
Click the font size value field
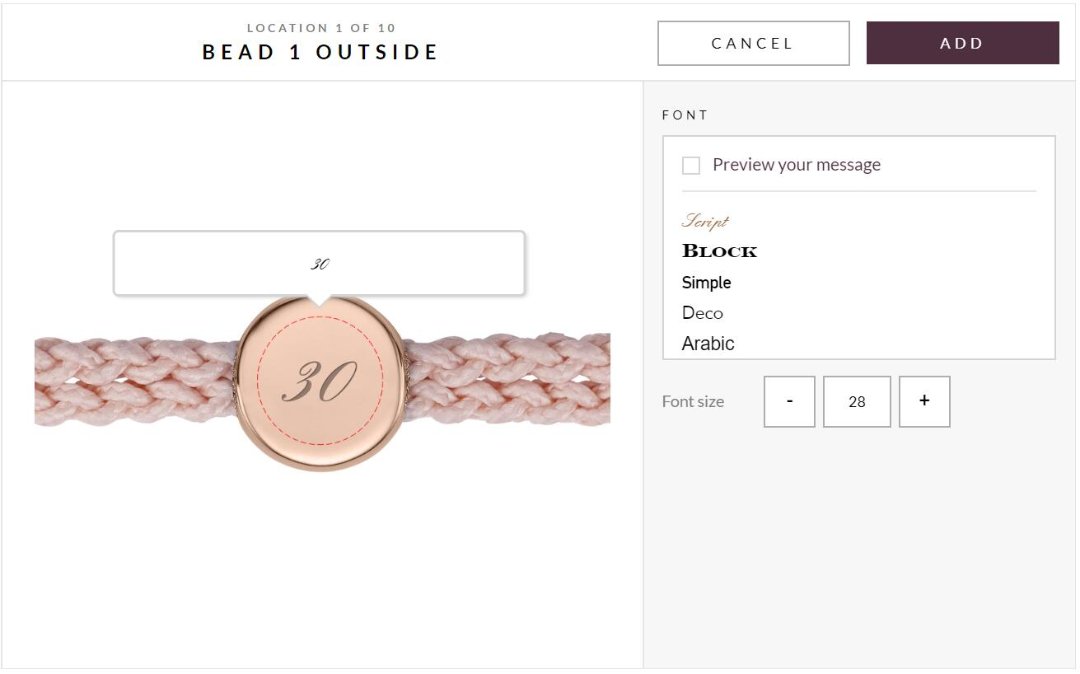click(857, 401)
